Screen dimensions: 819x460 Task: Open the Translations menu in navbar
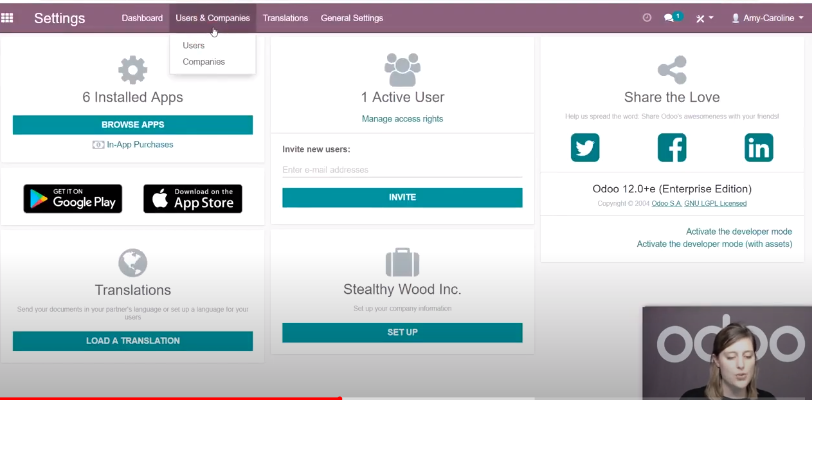point(285,18)
